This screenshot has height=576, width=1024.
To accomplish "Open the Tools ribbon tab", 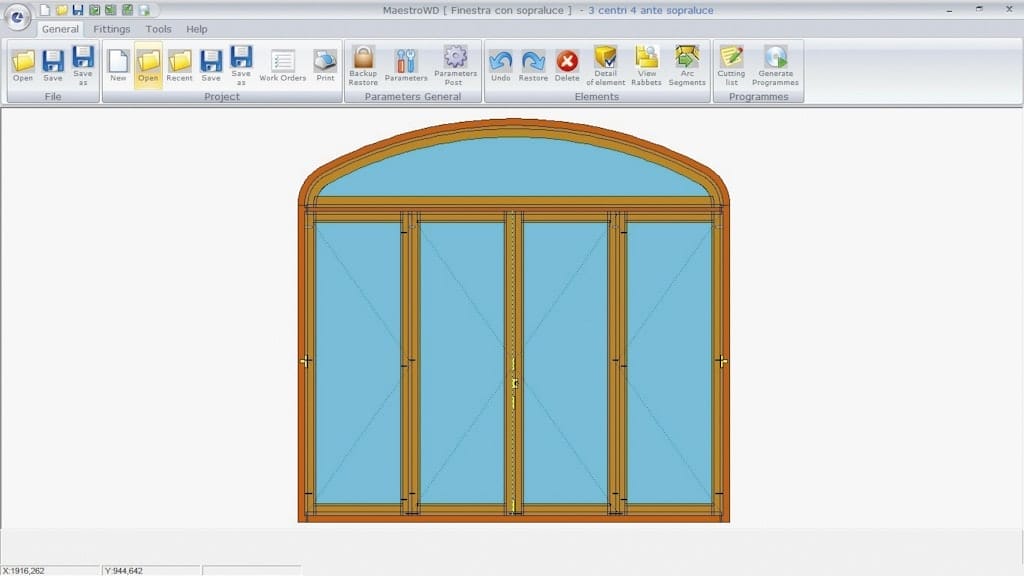I will (158, 30).
